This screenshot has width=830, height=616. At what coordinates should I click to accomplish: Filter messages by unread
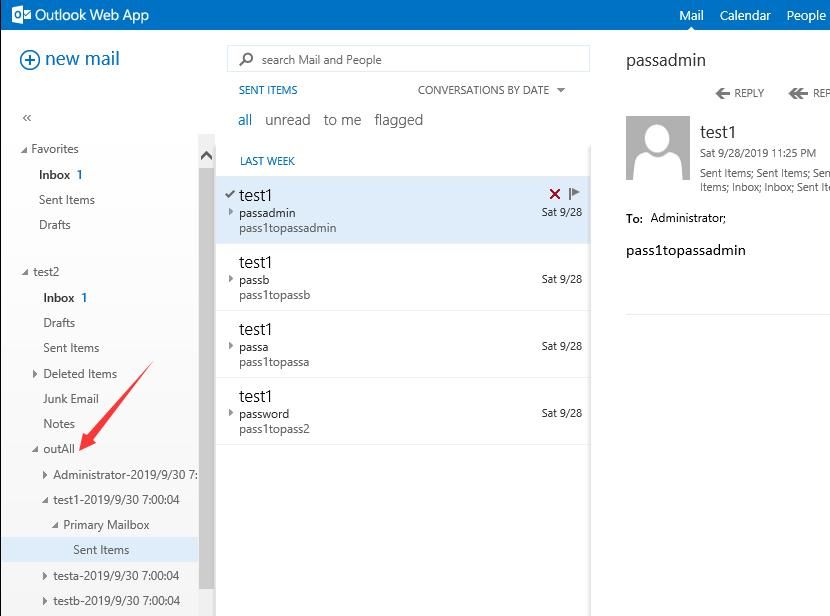coord(287,120)
